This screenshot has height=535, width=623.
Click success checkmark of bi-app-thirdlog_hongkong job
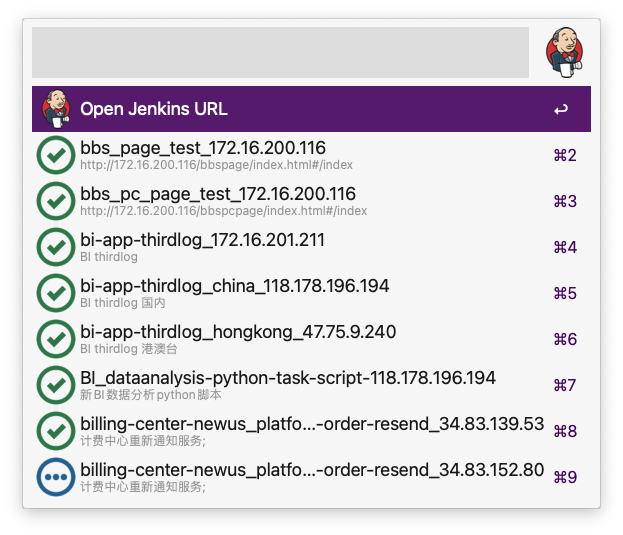coord(56,339)
